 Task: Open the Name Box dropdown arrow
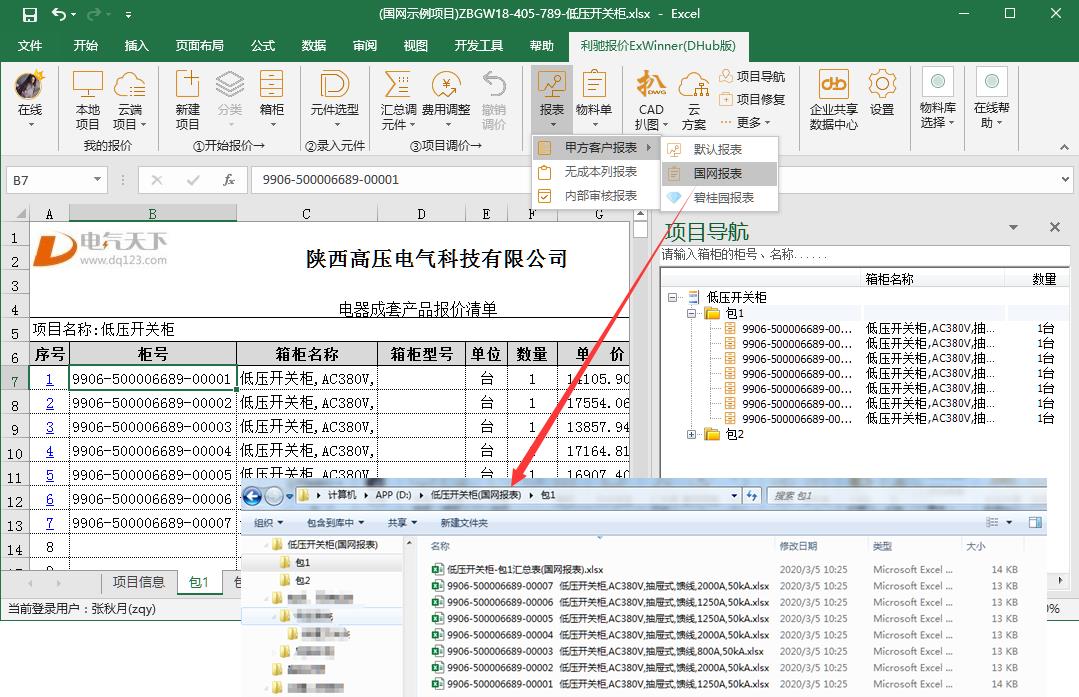tap(98, 180)
